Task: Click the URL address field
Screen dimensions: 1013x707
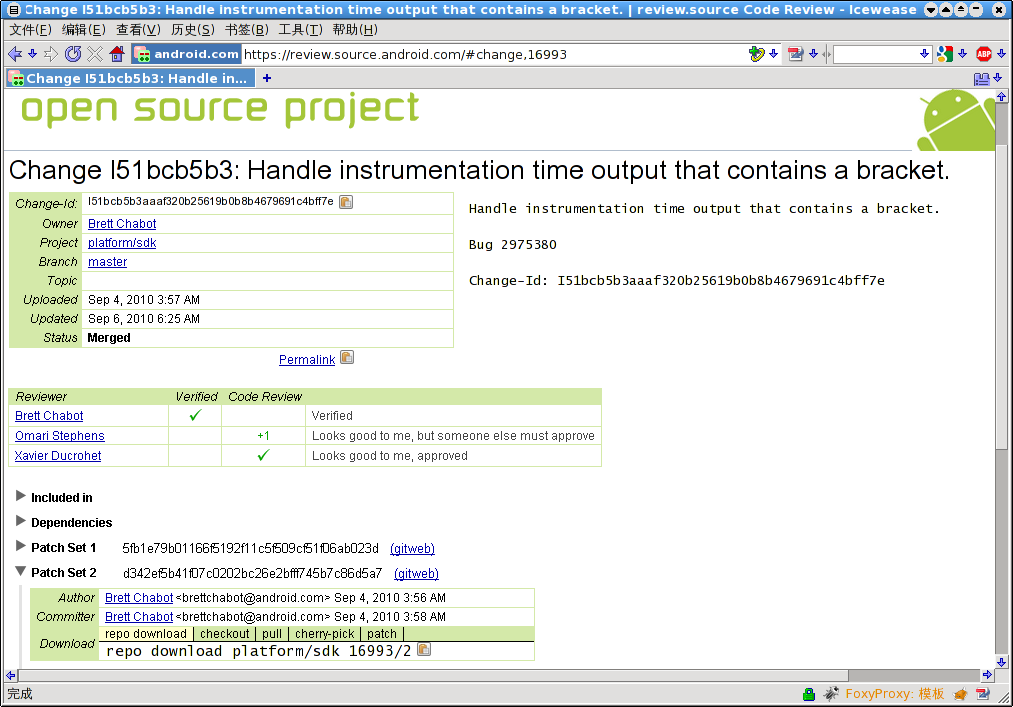Action: click(x=494, y=54)
